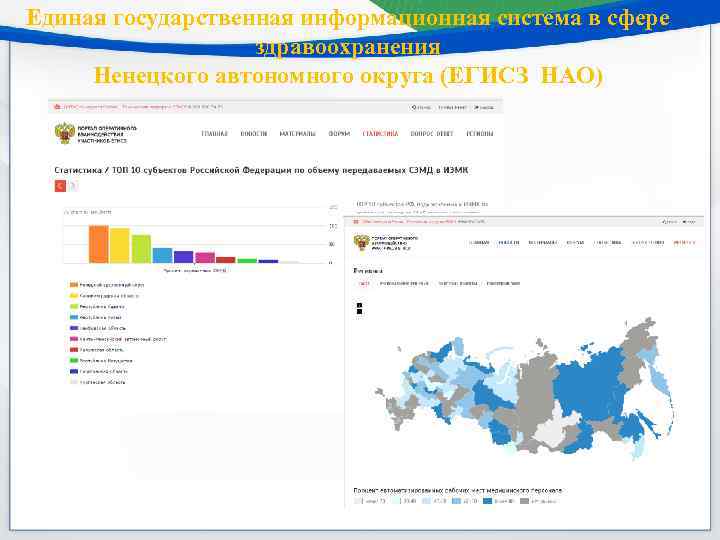
Task: Open the Материалы menu item in the statistics portal
Action: click(x=298, y=134)
